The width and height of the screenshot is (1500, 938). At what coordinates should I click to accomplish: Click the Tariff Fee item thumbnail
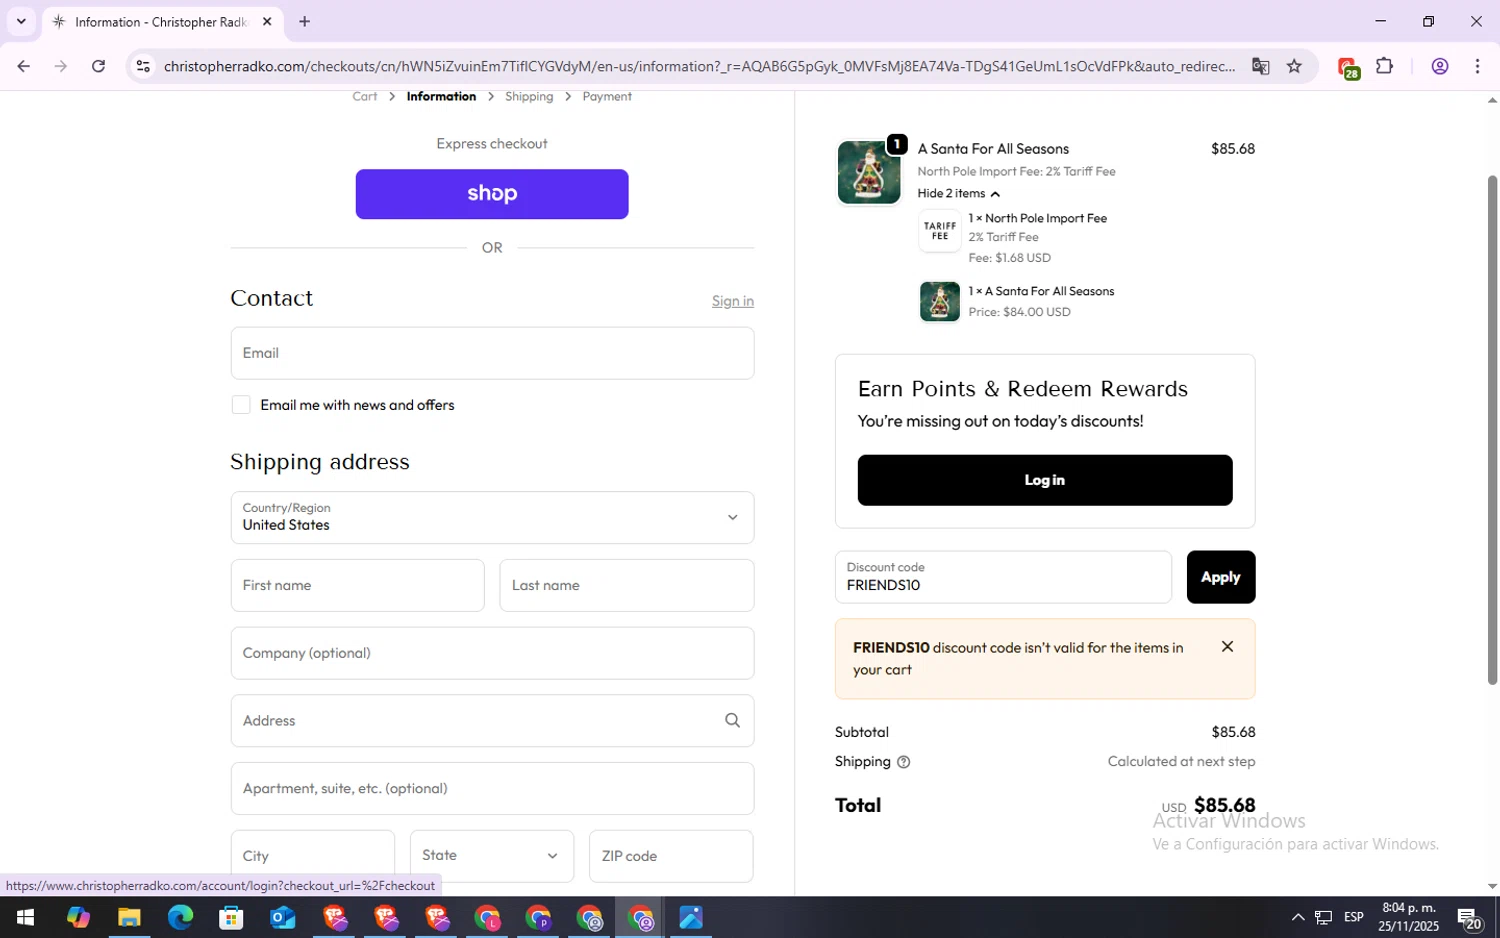[940, 231]
